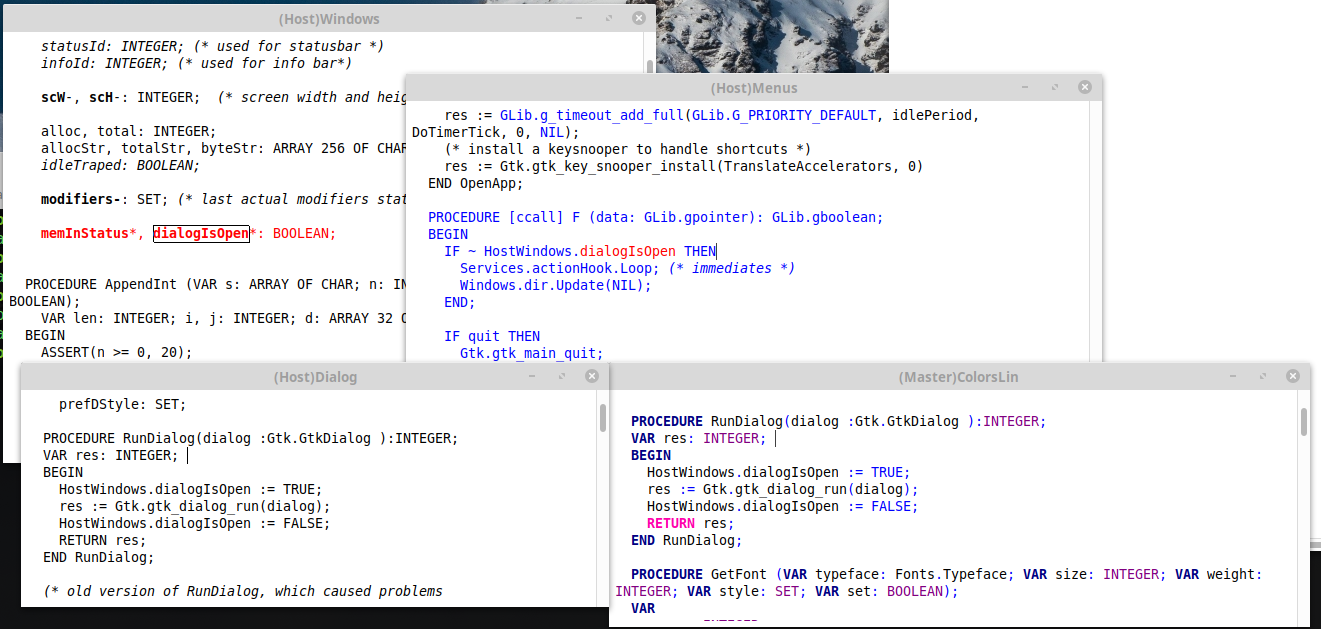
Task: Minimize the (Host)Menus window
Action: click(x=1025, y=89)
